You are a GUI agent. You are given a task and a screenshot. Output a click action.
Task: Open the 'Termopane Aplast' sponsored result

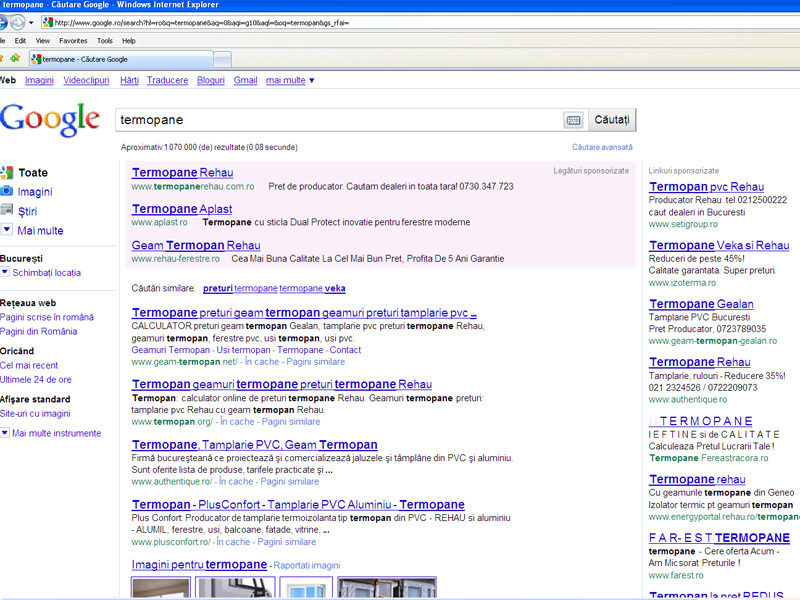point(182,209)
